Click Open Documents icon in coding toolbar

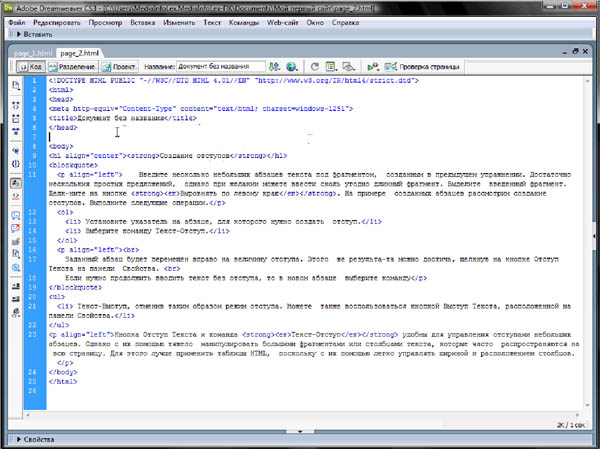click(16, 86)
